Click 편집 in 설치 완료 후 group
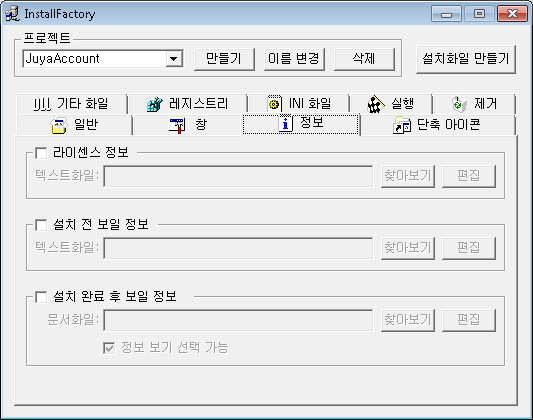The width and height of the screenshot is (533, 420). pyautogui.click(x=469, y=320)
